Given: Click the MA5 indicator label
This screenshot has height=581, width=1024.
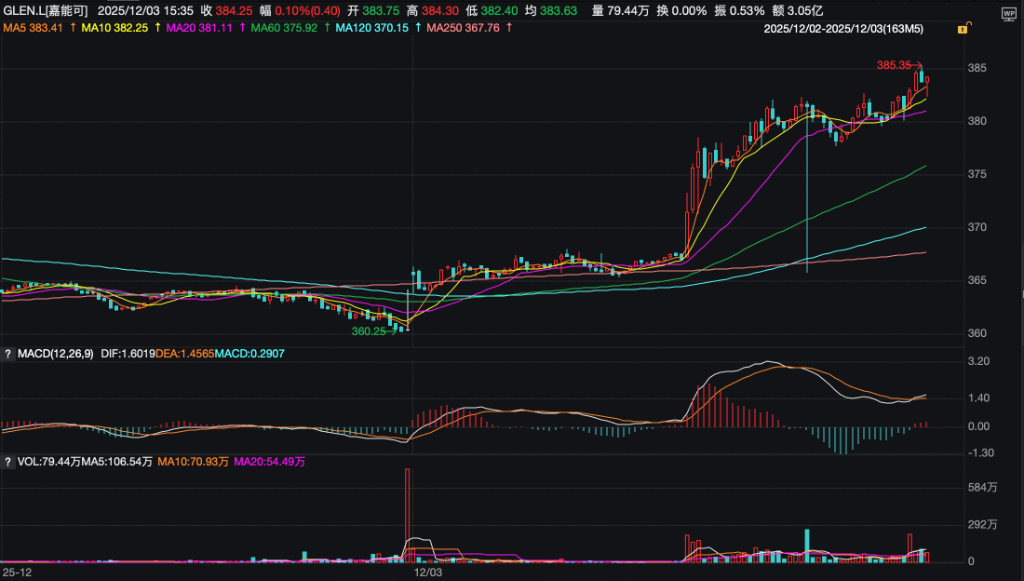Looking at the screenshot, I should 34,28.
